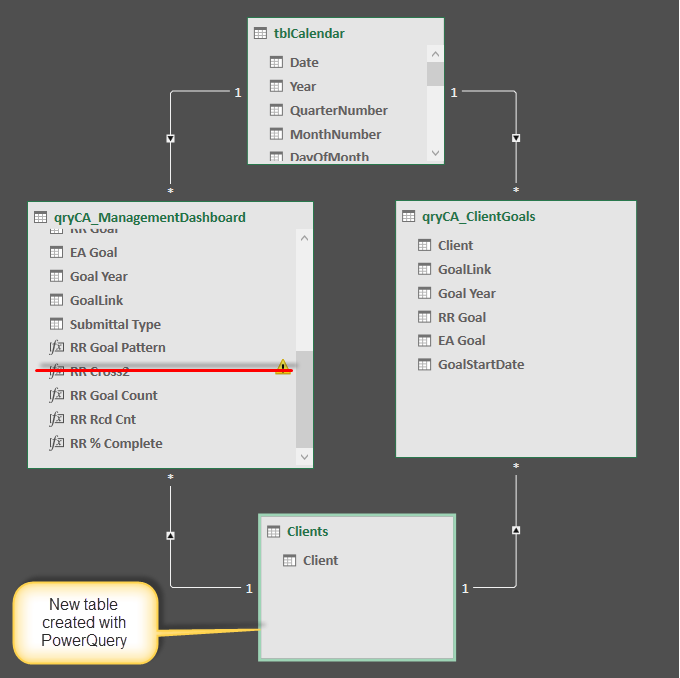The height and width of the screenshot is (678, 680).
Task: Select relationship arrow between Clients and ClientGoals
Action: (516, 530)
